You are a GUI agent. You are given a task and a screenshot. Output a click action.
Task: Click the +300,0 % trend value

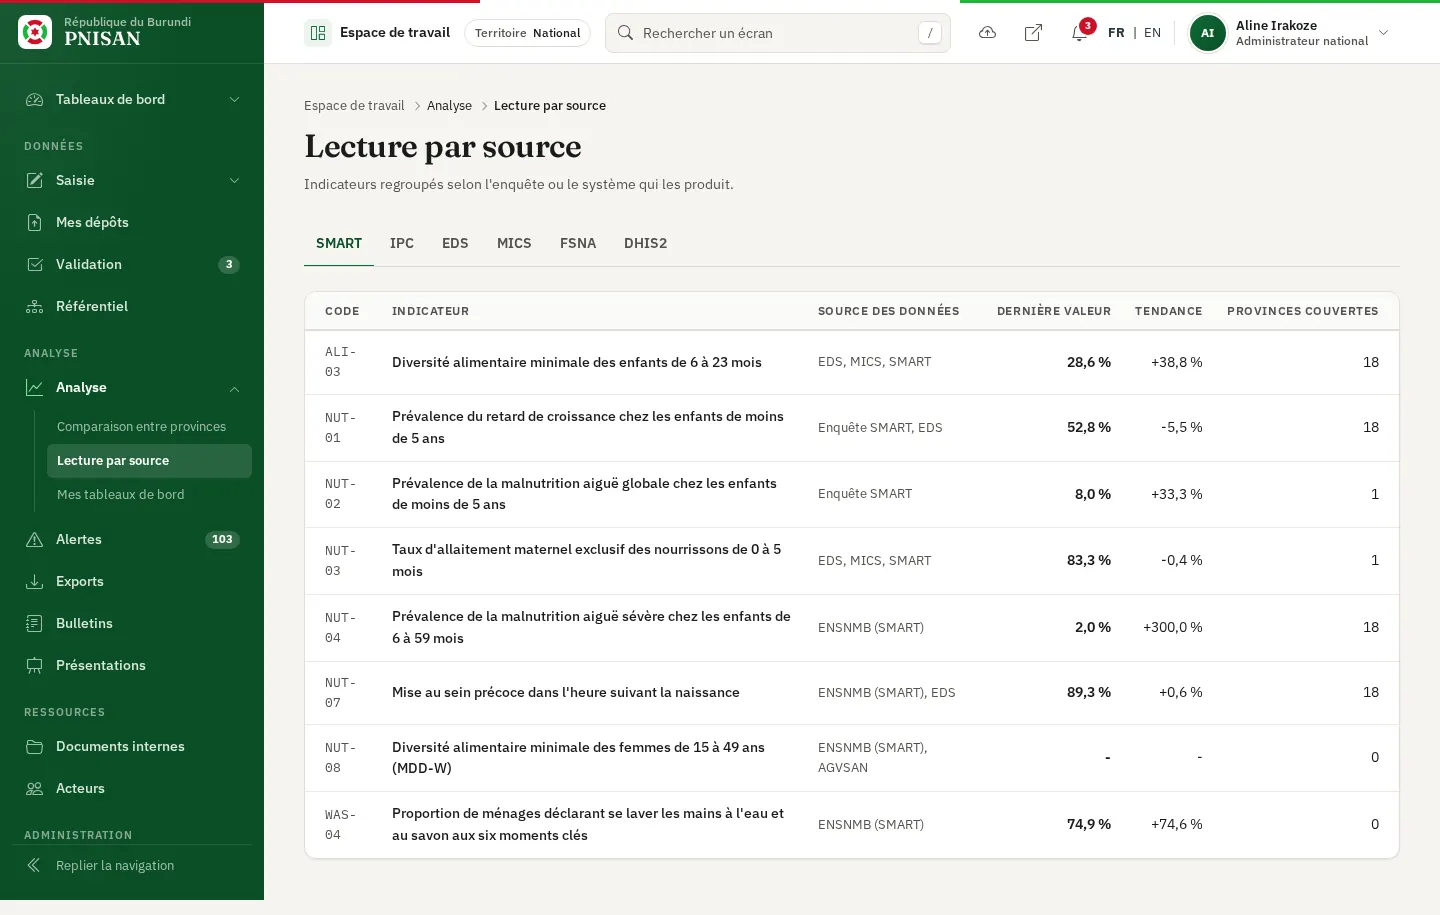pyautogui.click(x=1172, y=627)
